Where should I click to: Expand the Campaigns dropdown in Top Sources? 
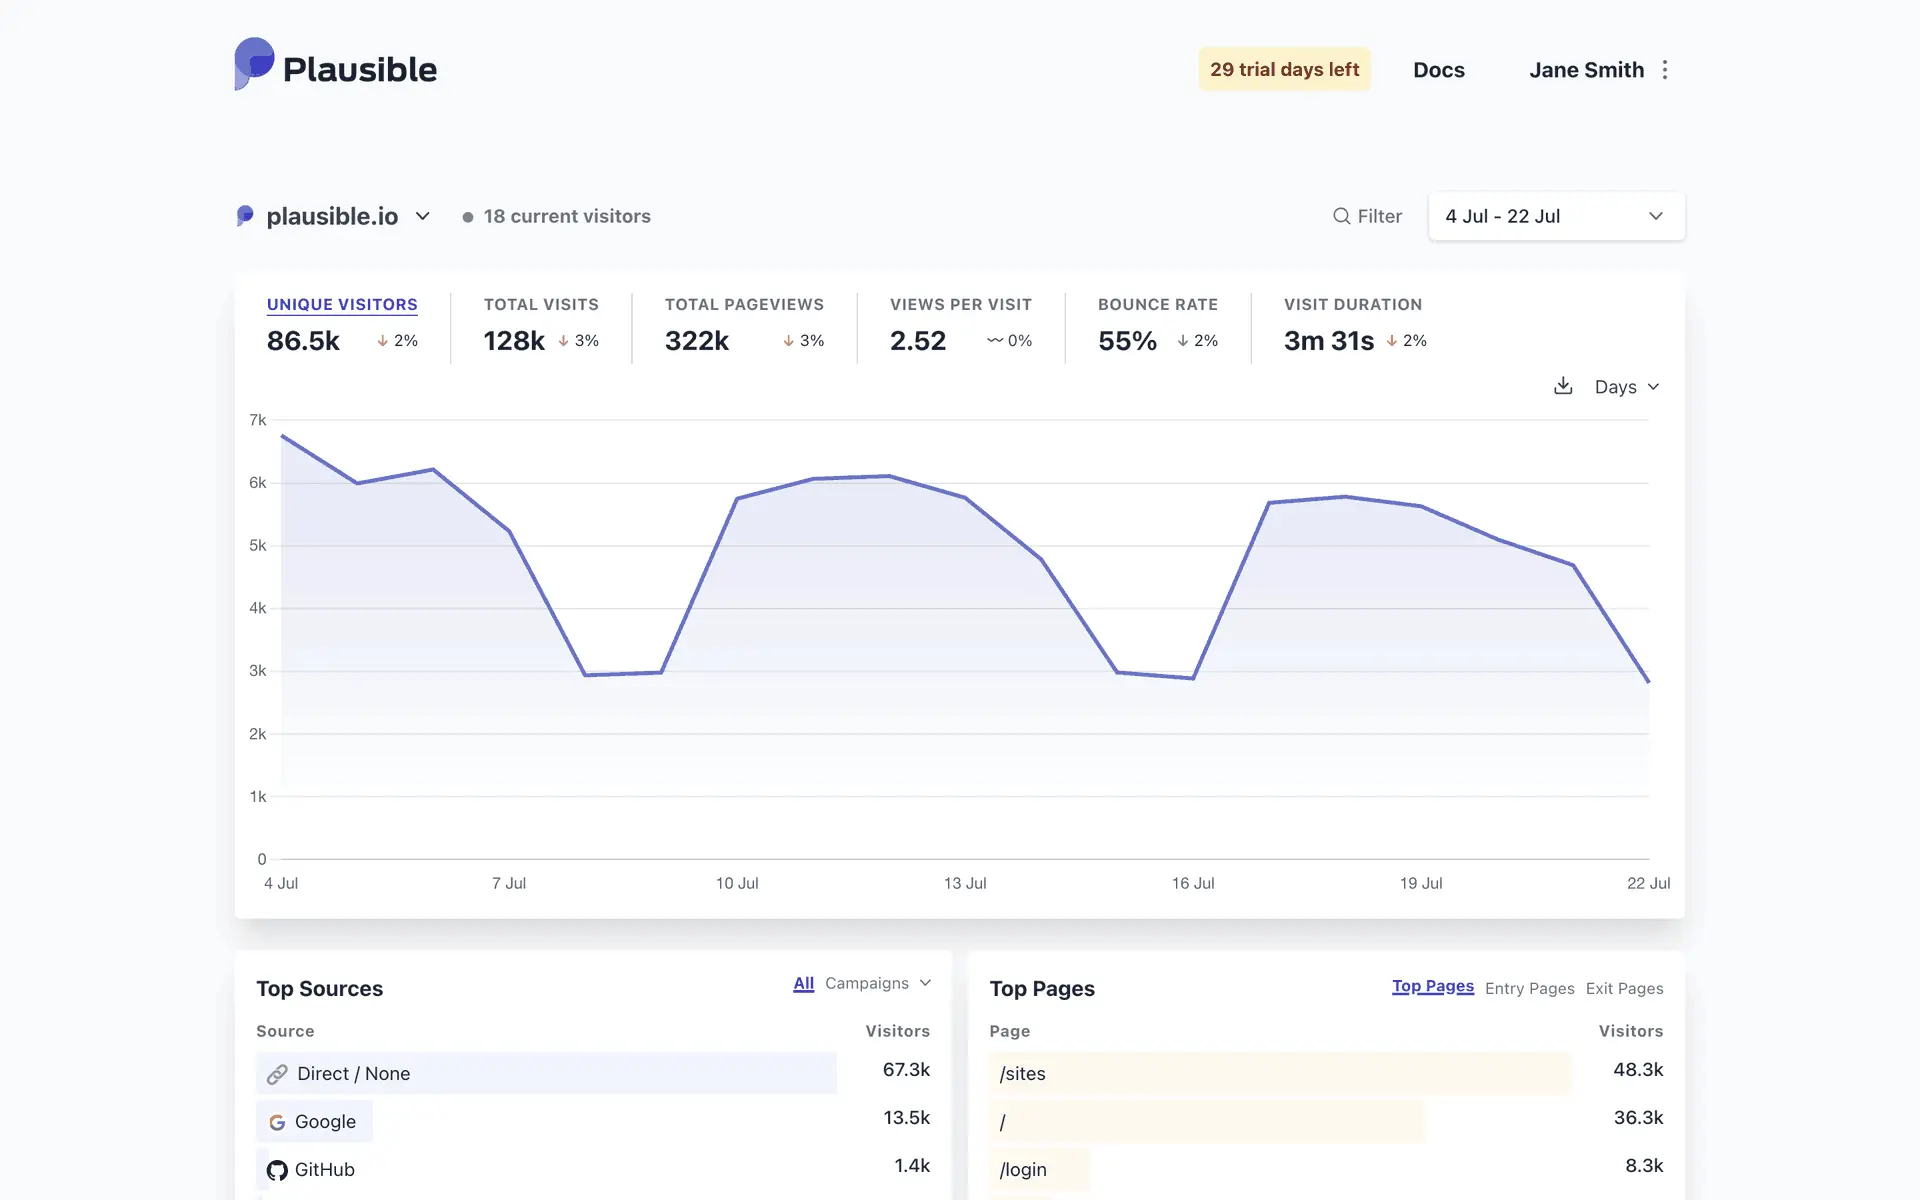(877, 983)
